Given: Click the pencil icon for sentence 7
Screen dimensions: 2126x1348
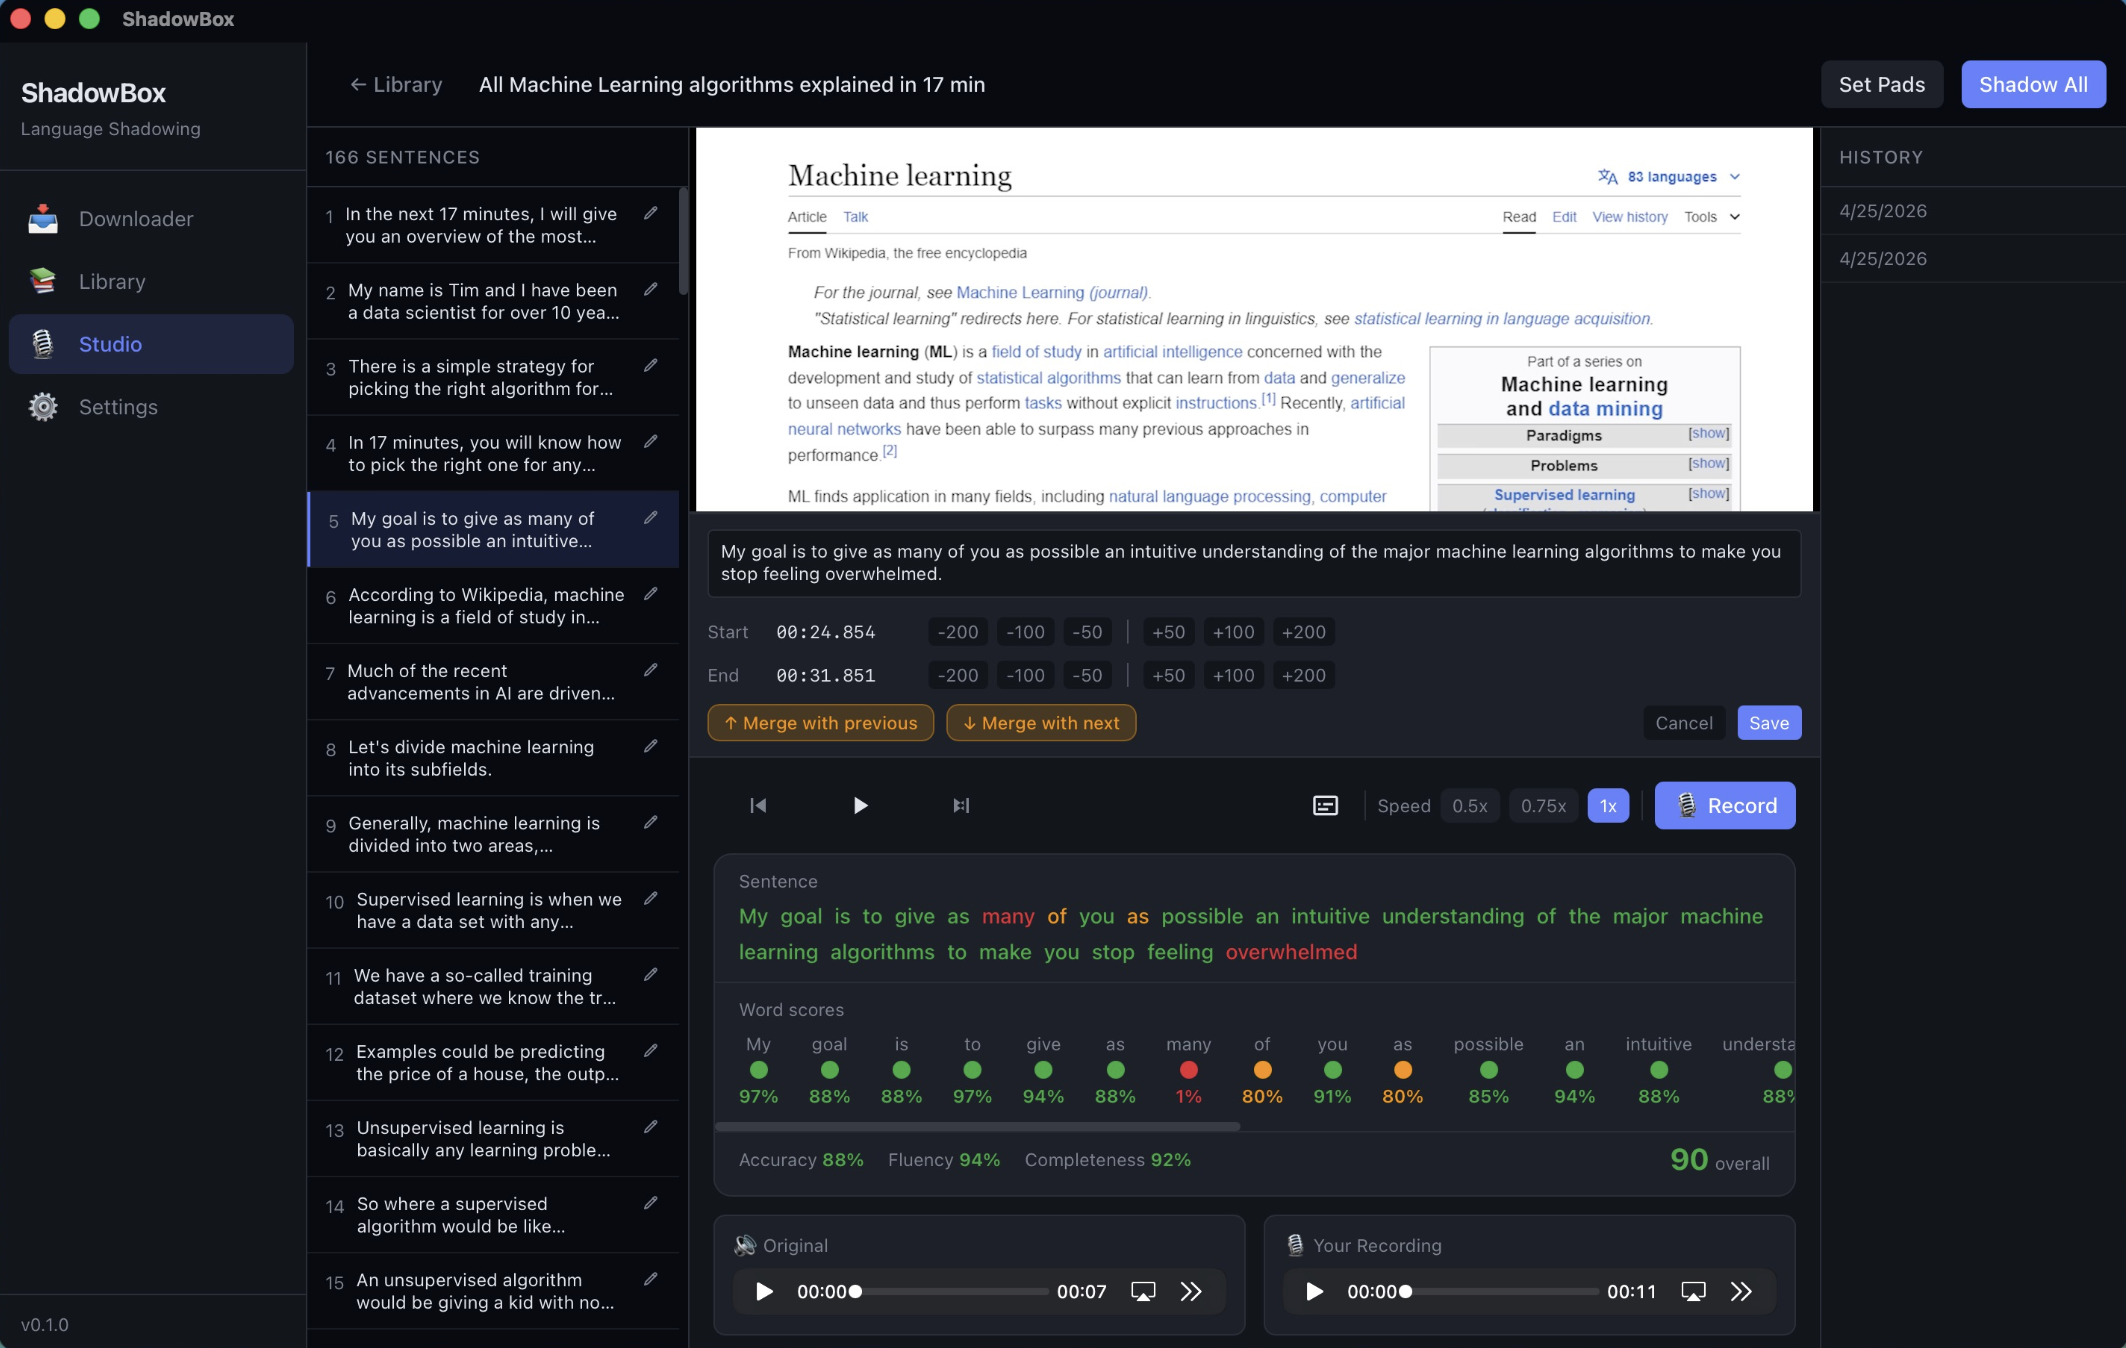Looking at the screenshot, I should coord(651,670).
